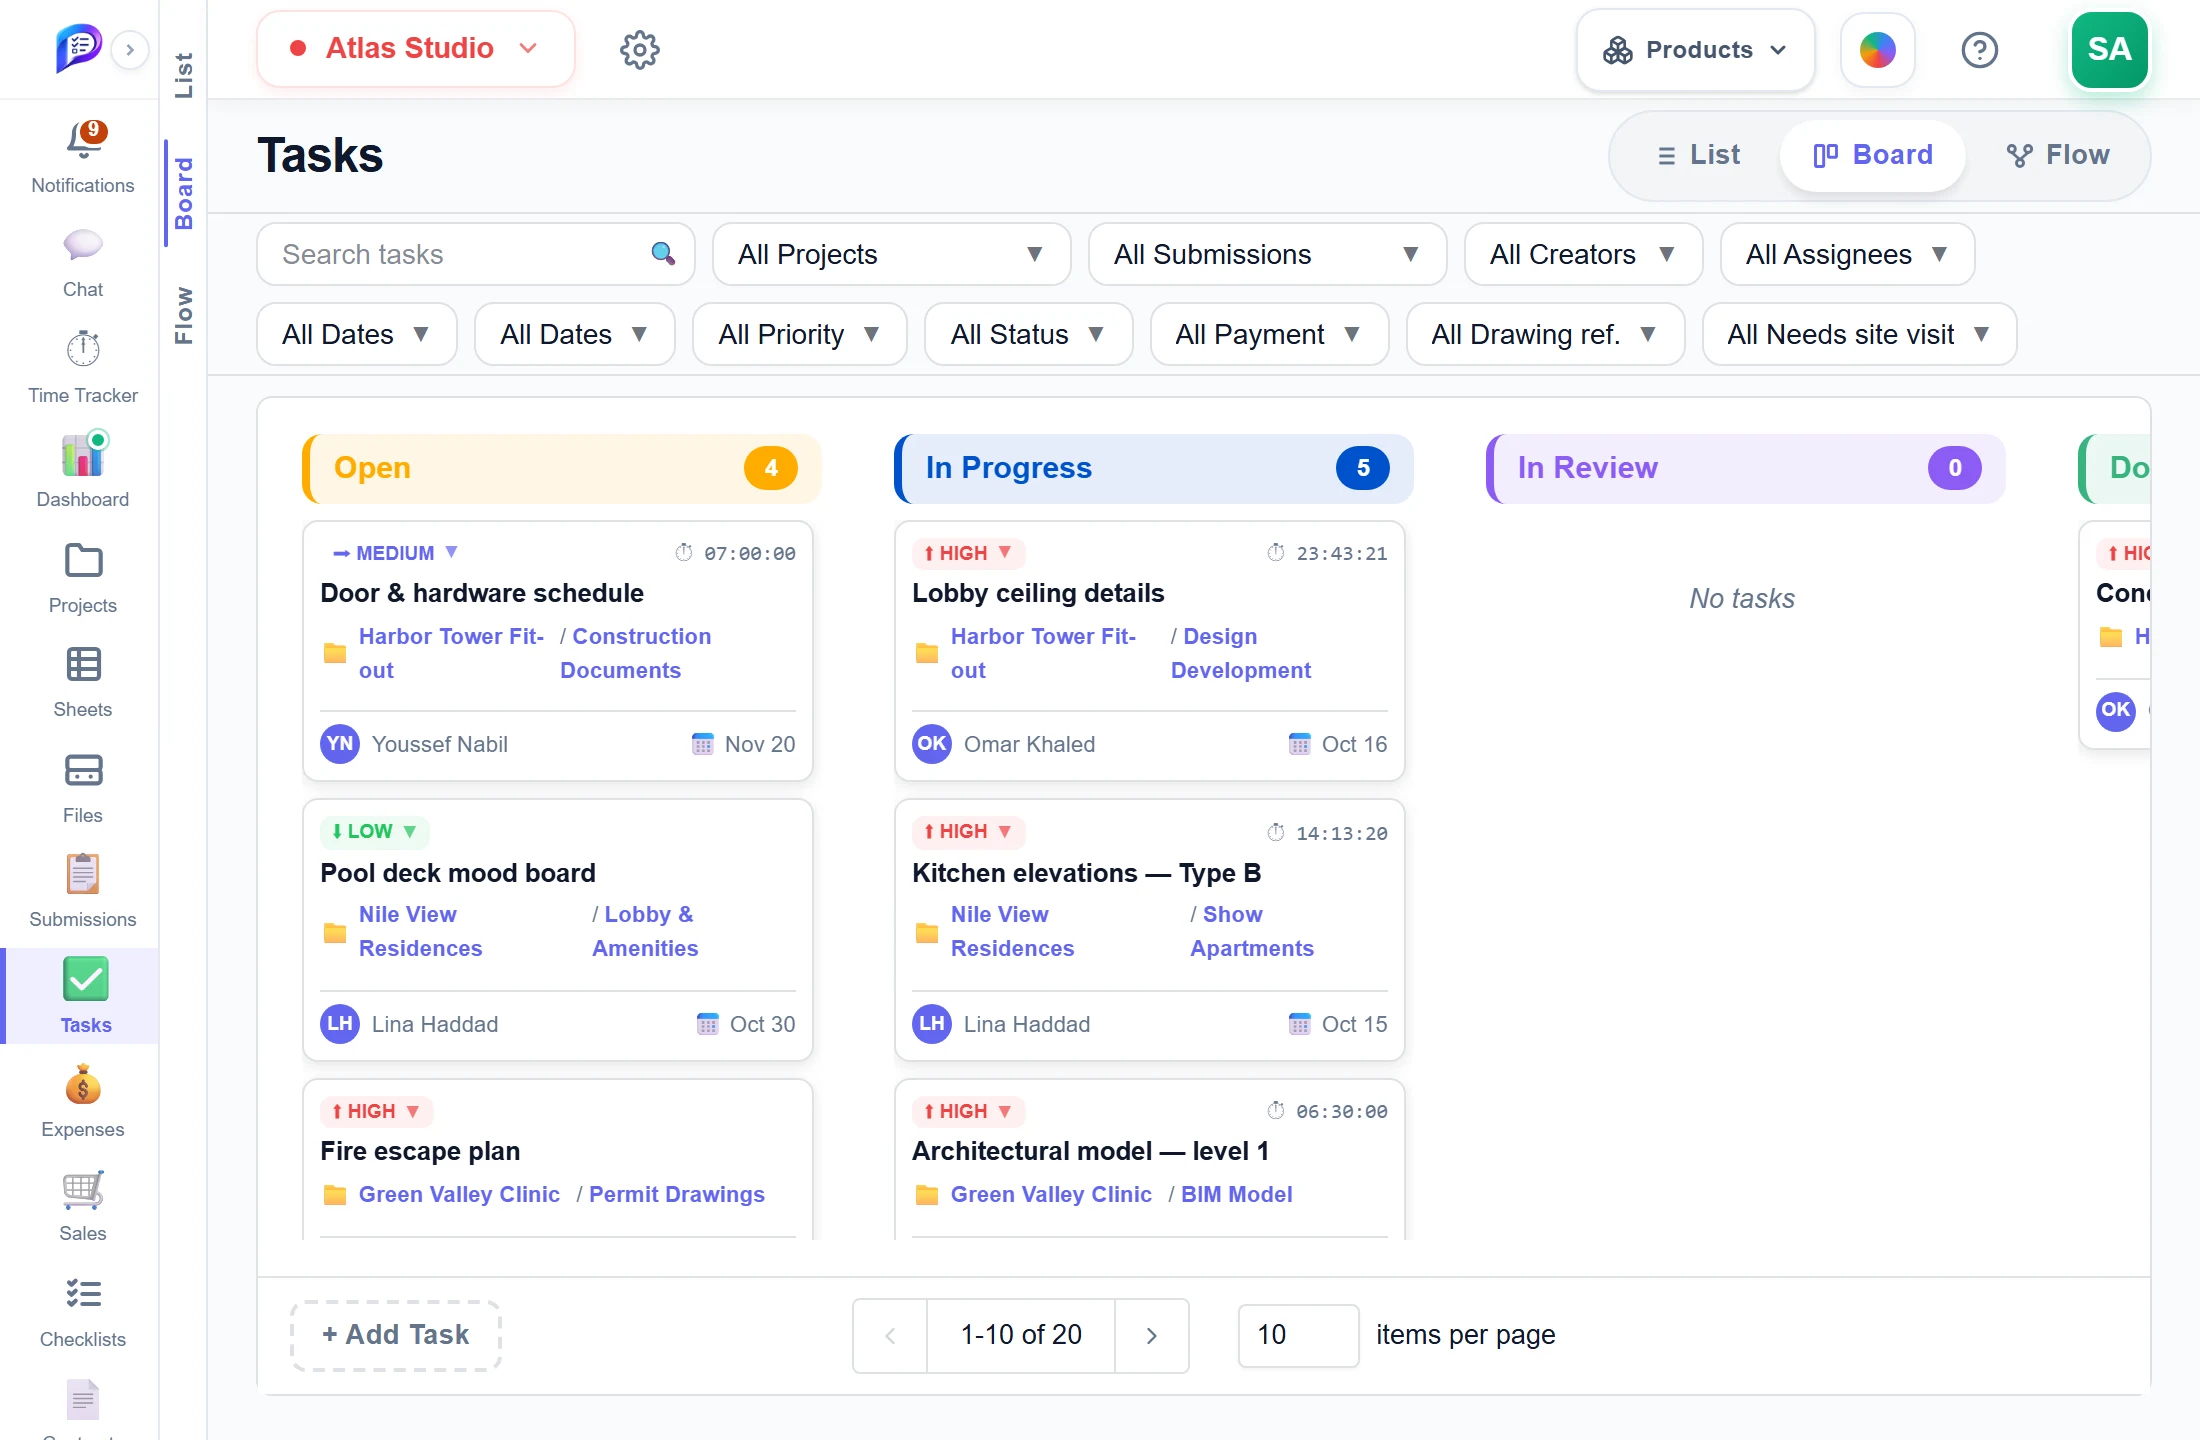The height and width of the screenshot is (1440, 2200).
Task: Open Harbor Tower Fit-out link on Lobby ceiling details
Action: tap(1043, 653)
